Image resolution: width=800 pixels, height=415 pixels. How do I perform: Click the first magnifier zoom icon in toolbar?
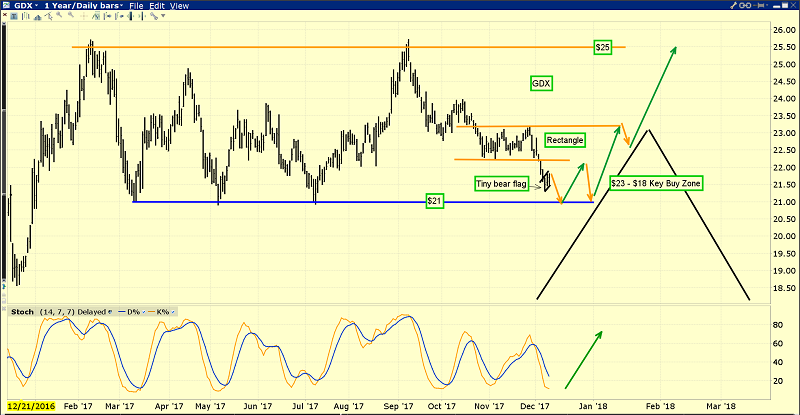(59, 15)
